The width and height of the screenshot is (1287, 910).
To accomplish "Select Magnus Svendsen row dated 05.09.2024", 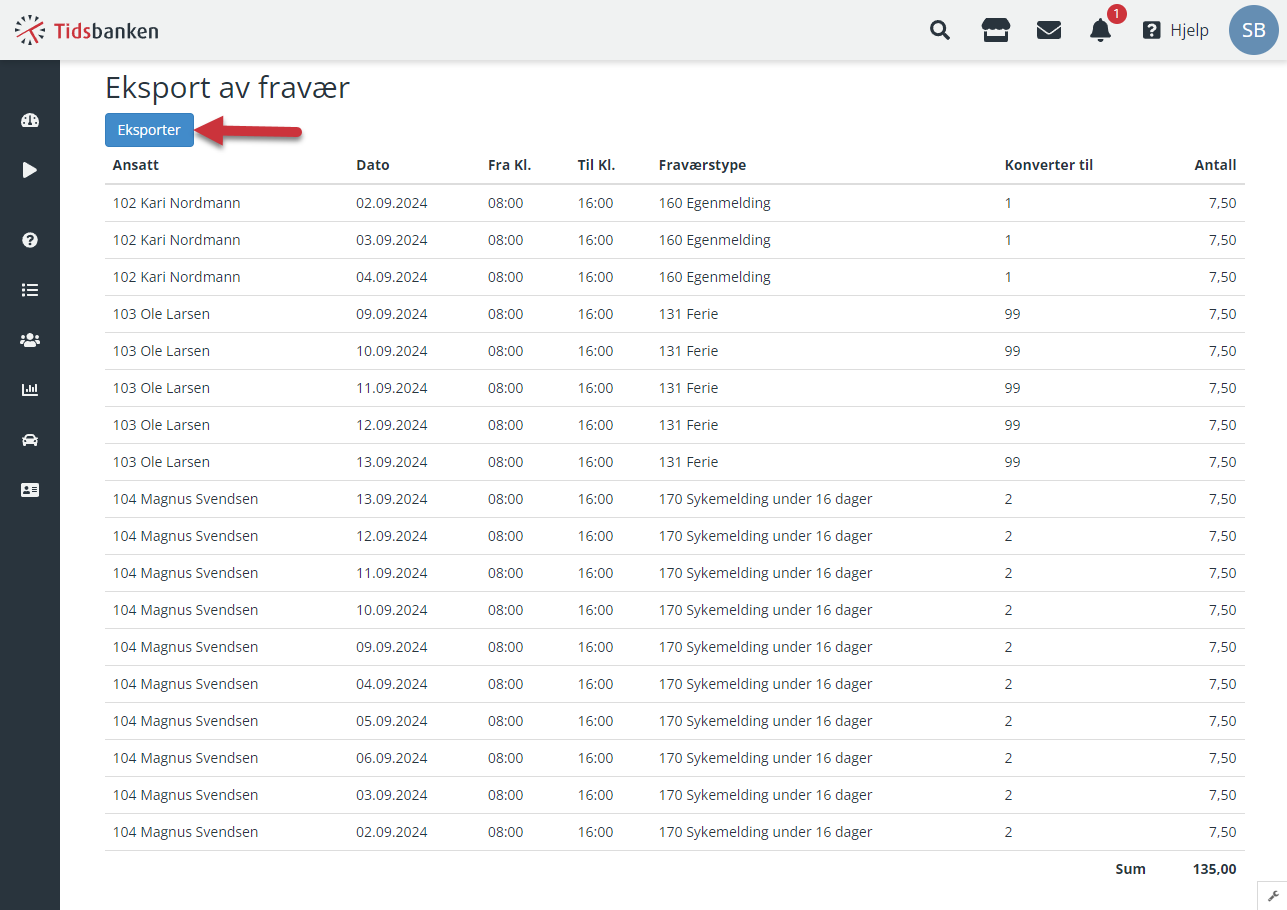I will tap(675, 721).
